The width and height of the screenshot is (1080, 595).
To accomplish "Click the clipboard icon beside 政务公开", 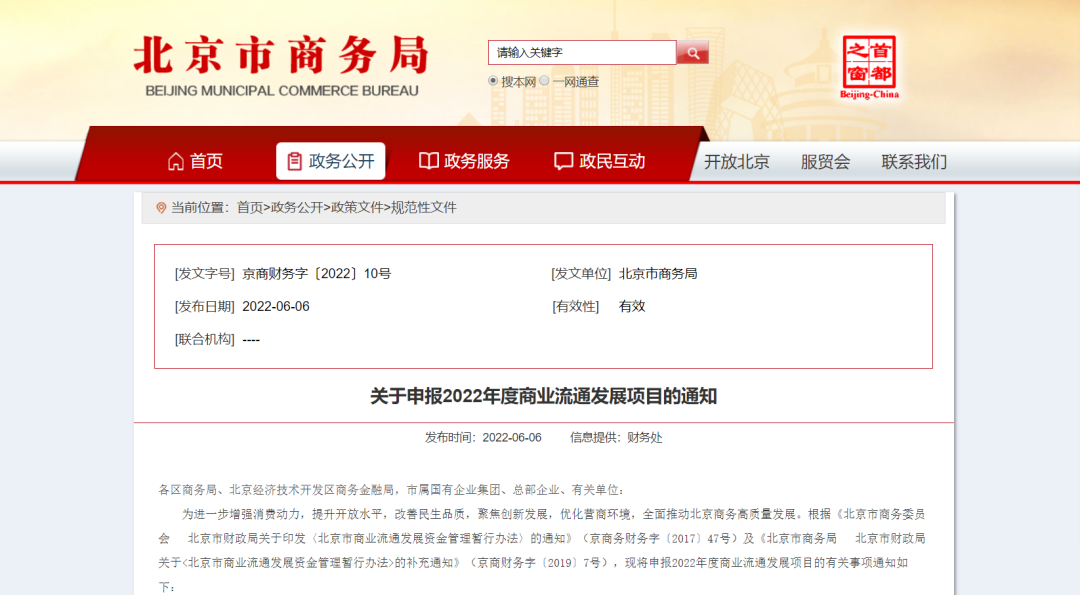I will (294, 161).
